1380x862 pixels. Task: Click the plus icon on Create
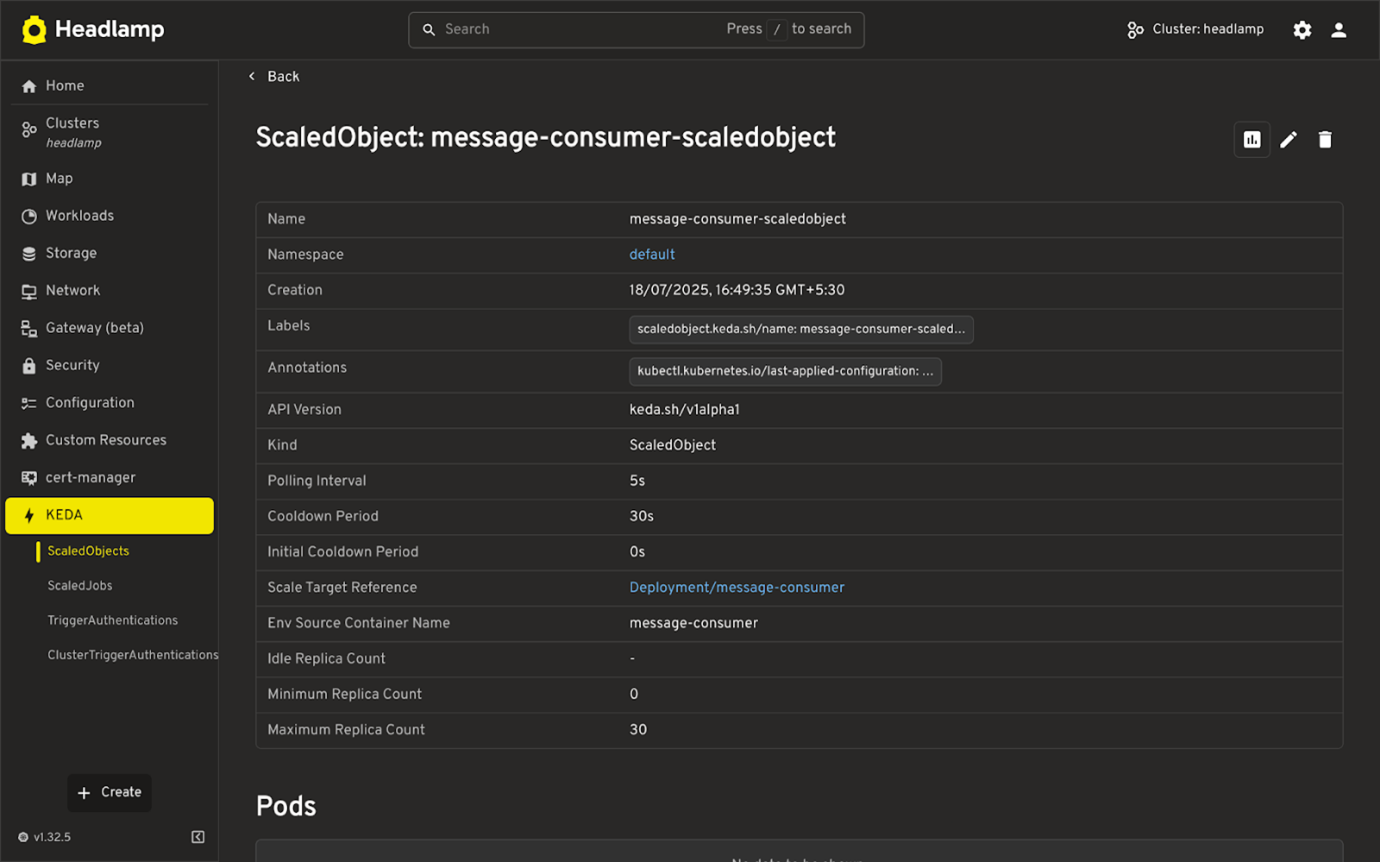tap(84, 793)
